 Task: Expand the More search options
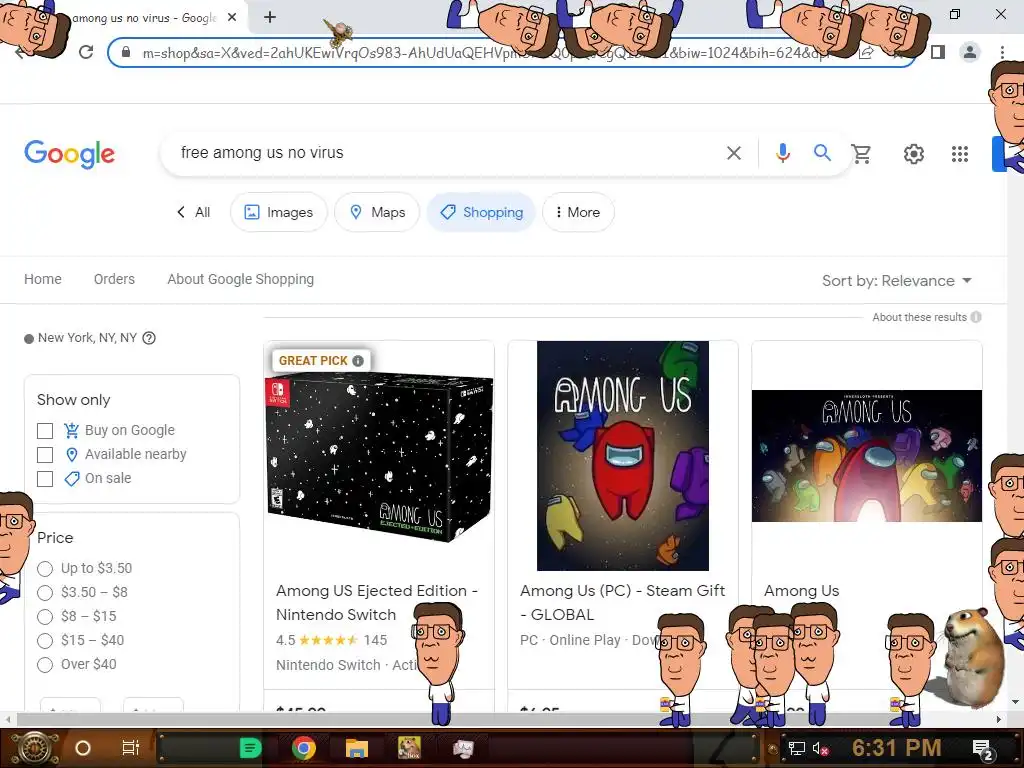click(x=578, y=212)
